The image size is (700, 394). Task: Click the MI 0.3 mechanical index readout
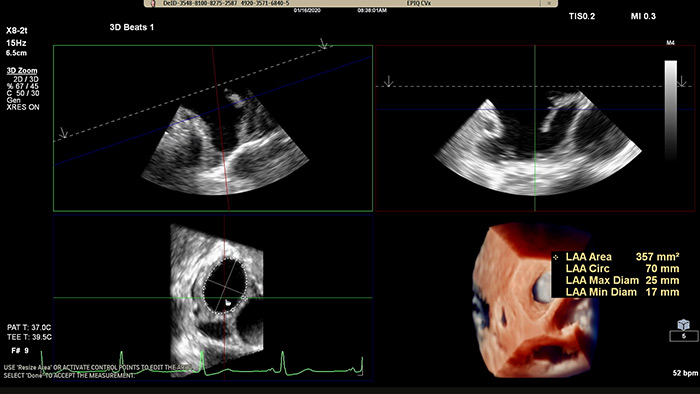(x=643, y=16)
